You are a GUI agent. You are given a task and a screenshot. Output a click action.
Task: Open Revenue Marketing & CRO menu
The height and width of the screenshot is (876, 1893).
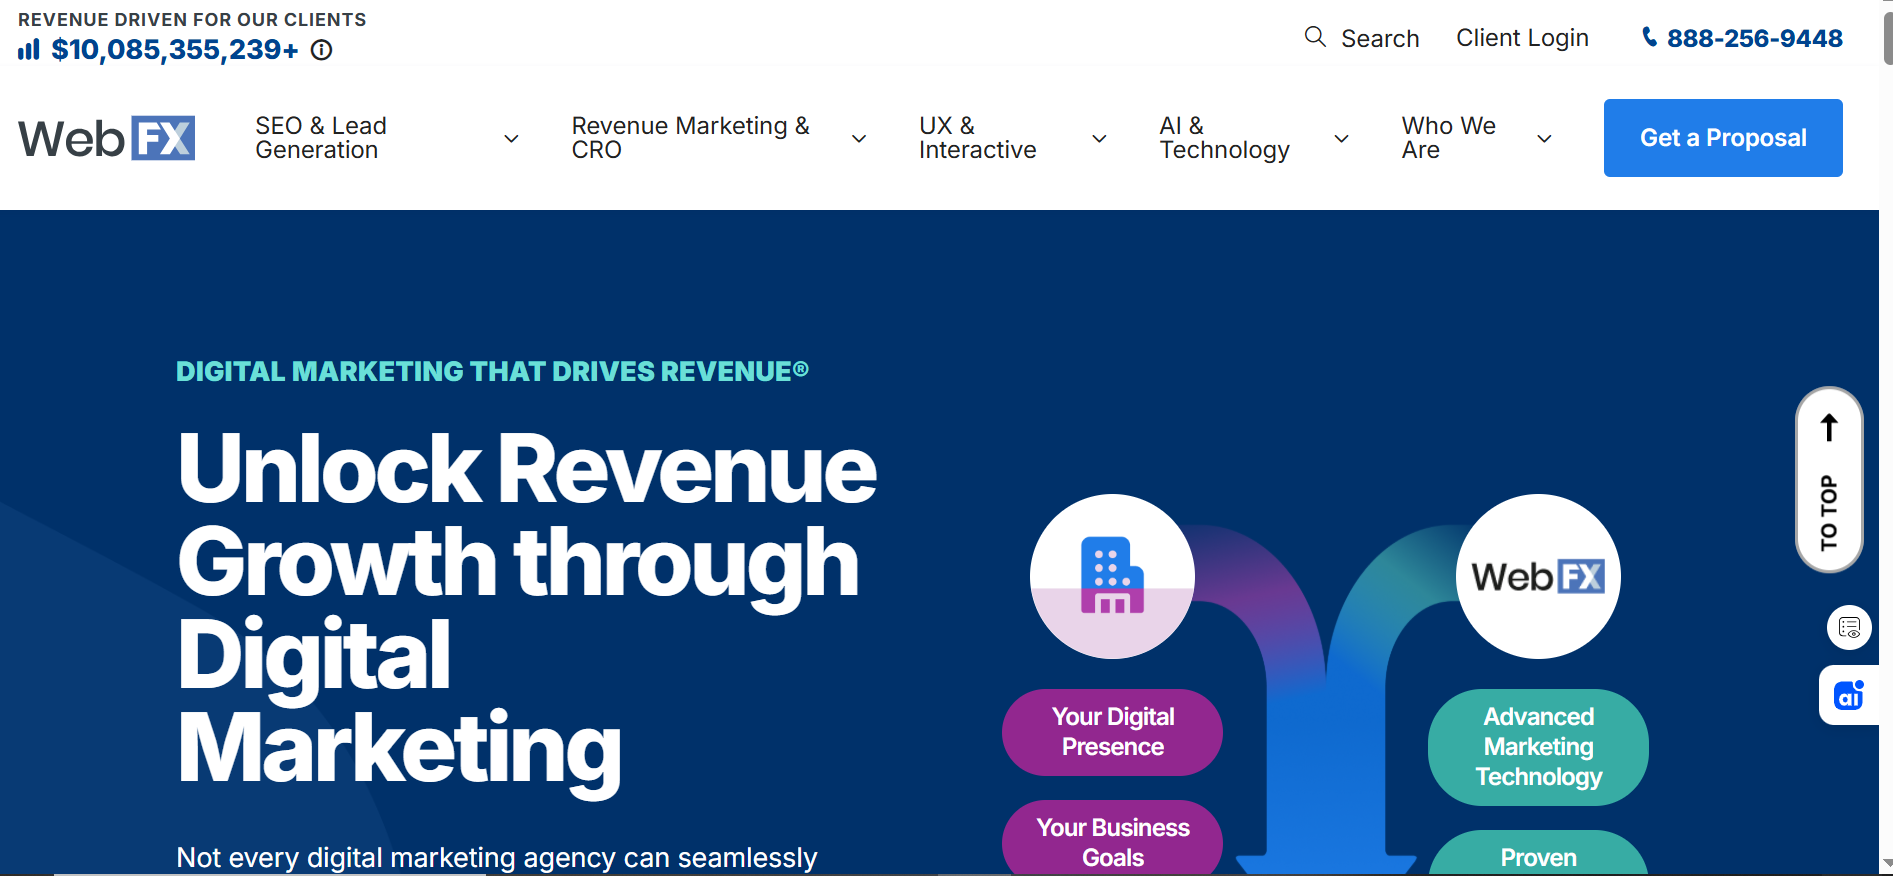point(691,138)
